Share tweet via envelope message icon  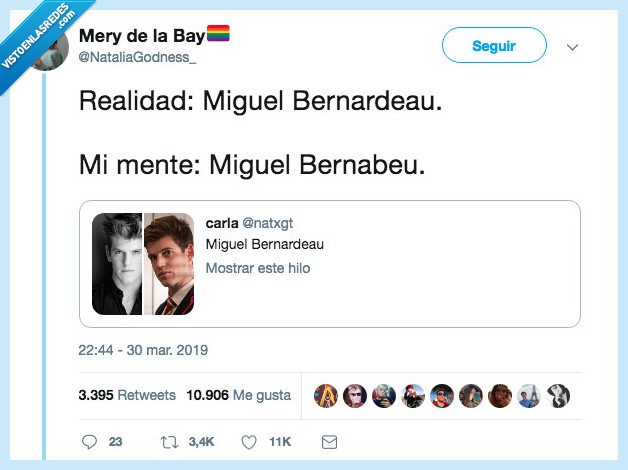point(329,441)
